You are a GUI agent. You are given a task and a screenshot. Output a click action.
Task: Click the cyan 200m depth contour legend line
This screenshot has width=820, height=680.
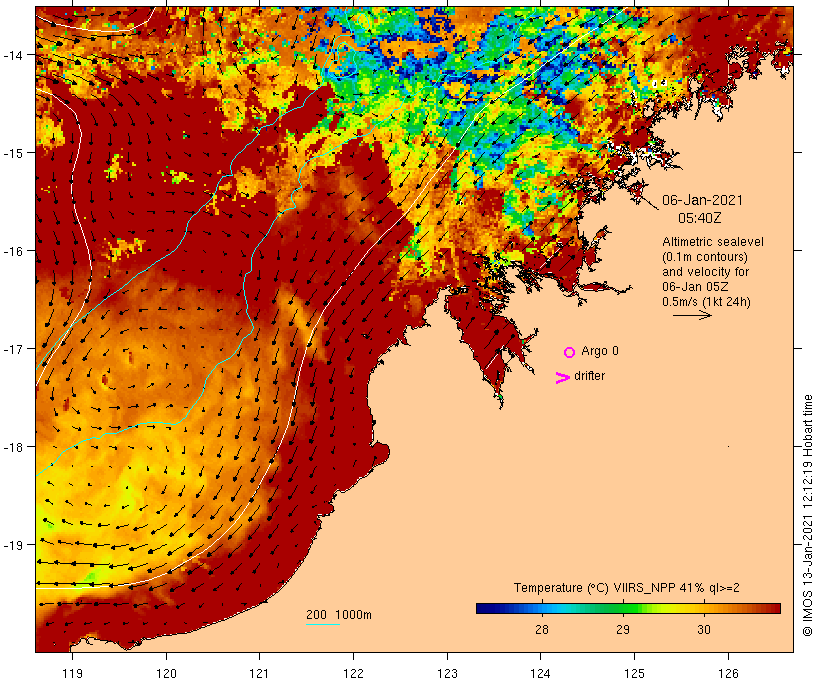pos(323,624)
